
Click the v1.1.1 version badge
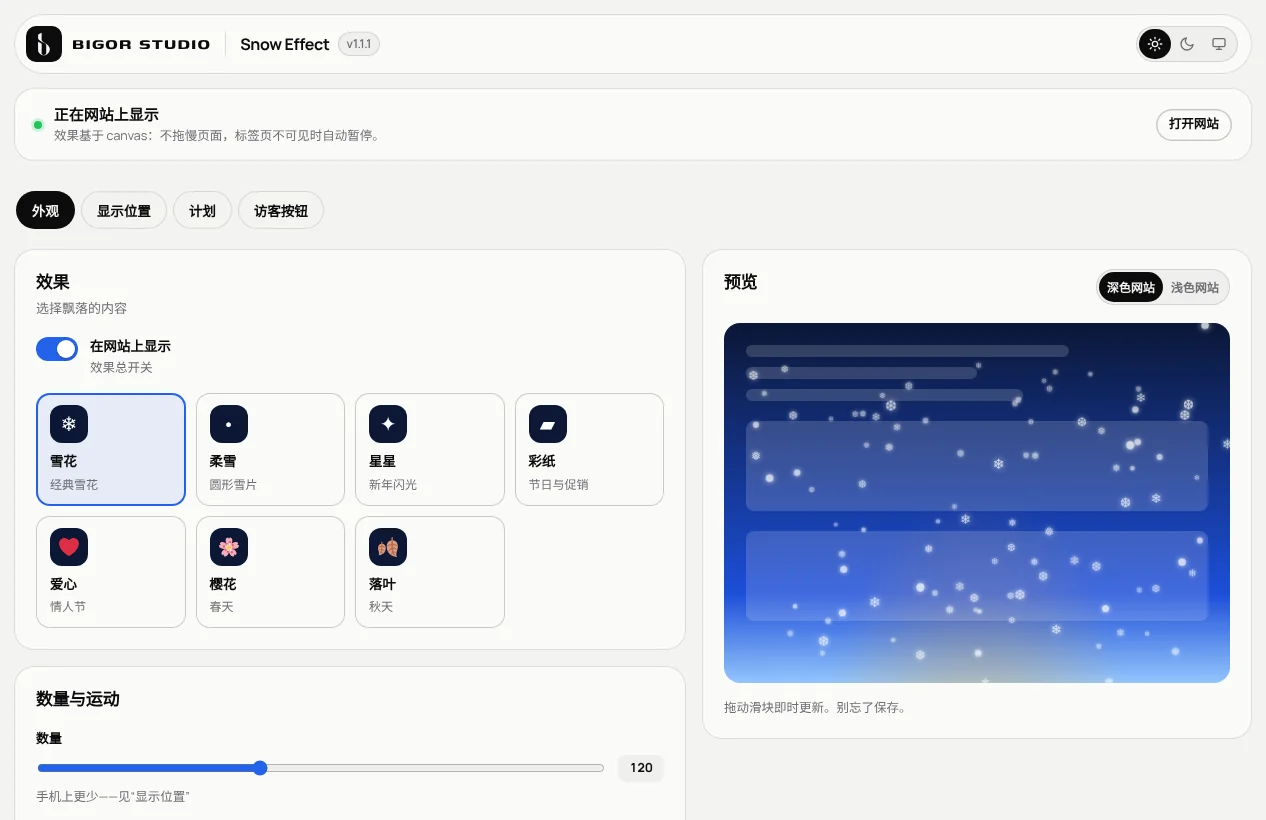coord(359,44)
